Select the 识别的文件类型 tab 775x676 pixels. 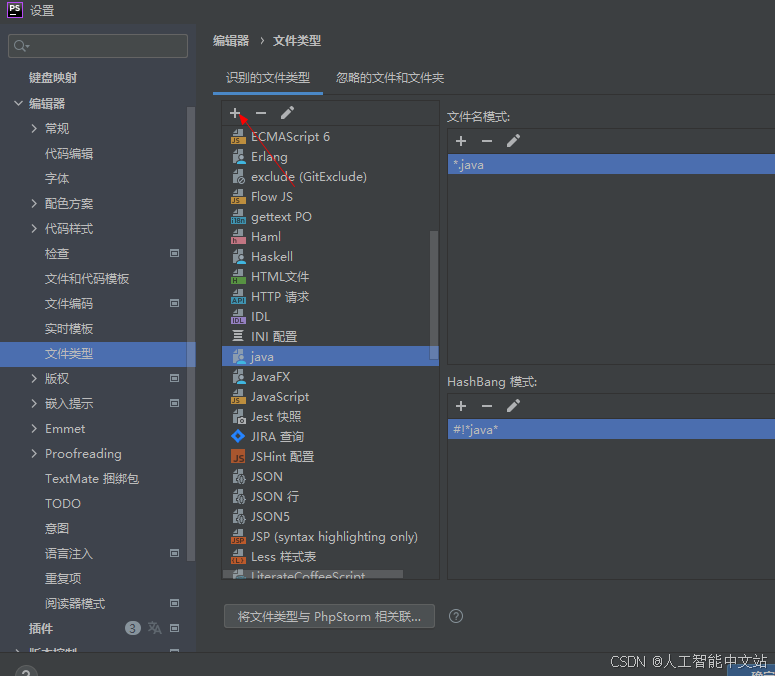(268, 78)
